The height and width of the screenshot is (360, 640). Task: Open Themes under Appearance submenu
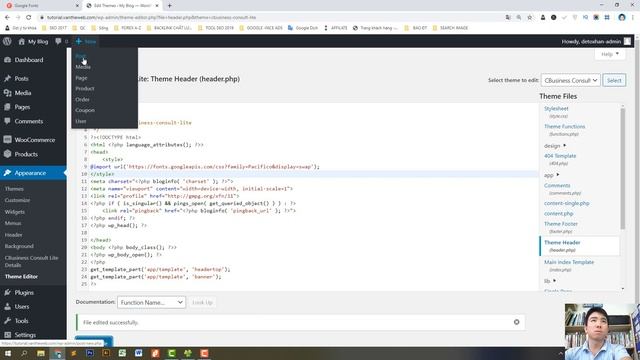click(x=14, y=189)
